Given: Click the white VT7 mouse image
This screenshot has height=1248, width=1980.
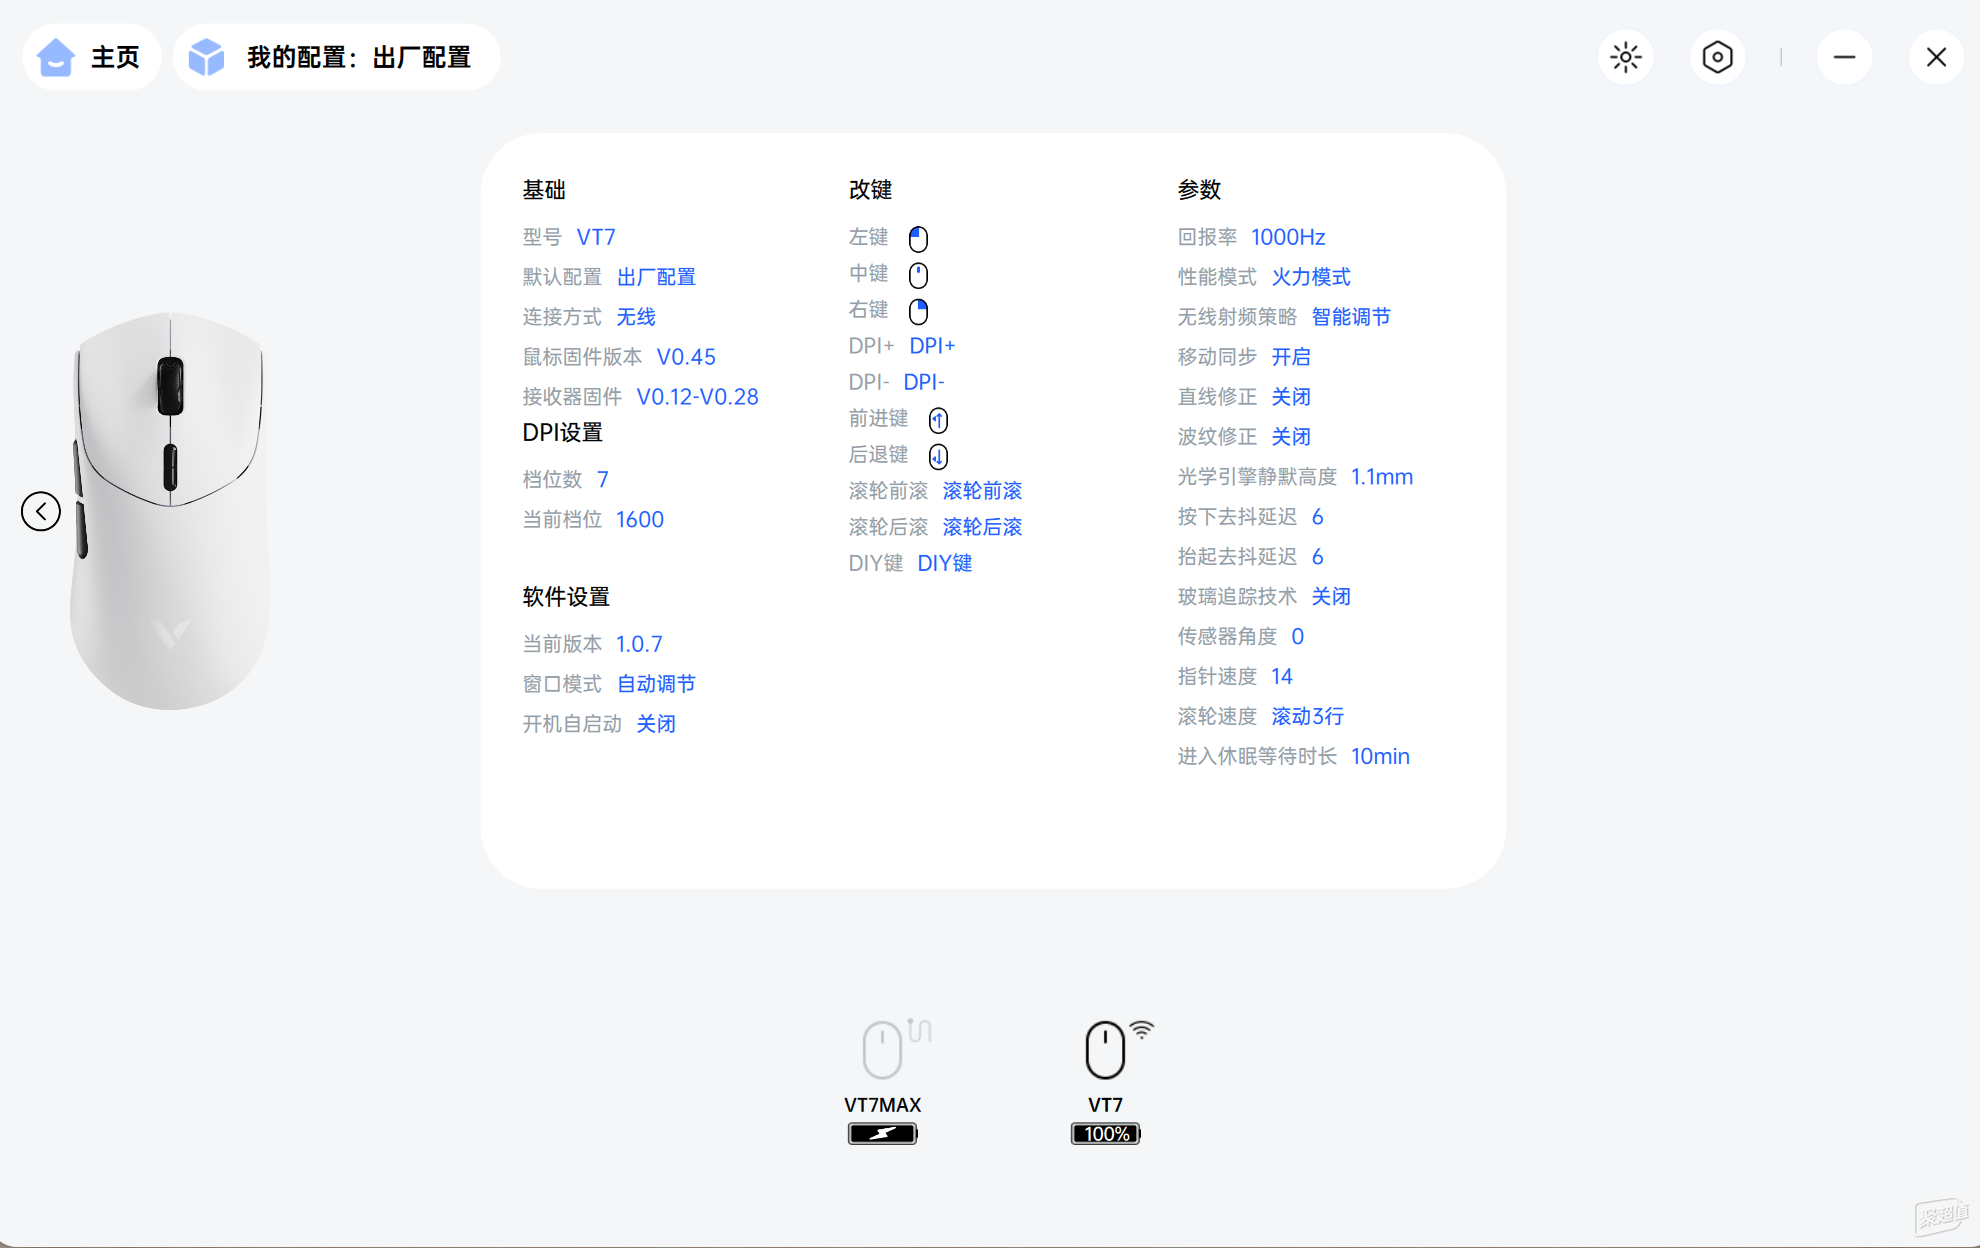Looking at the screenshot, I should pyautogui.click(x=170, y=510).
